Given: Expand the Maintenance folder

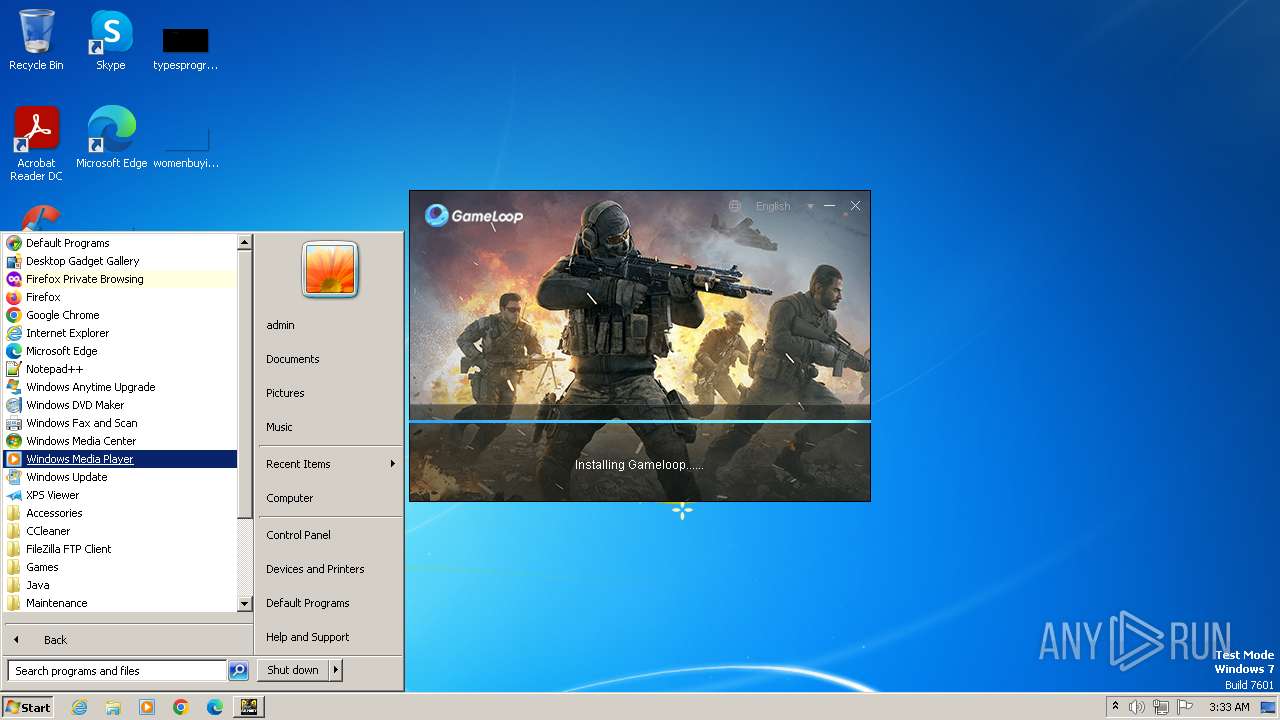Looking at the screenshot, I should [x=120, y=603].
